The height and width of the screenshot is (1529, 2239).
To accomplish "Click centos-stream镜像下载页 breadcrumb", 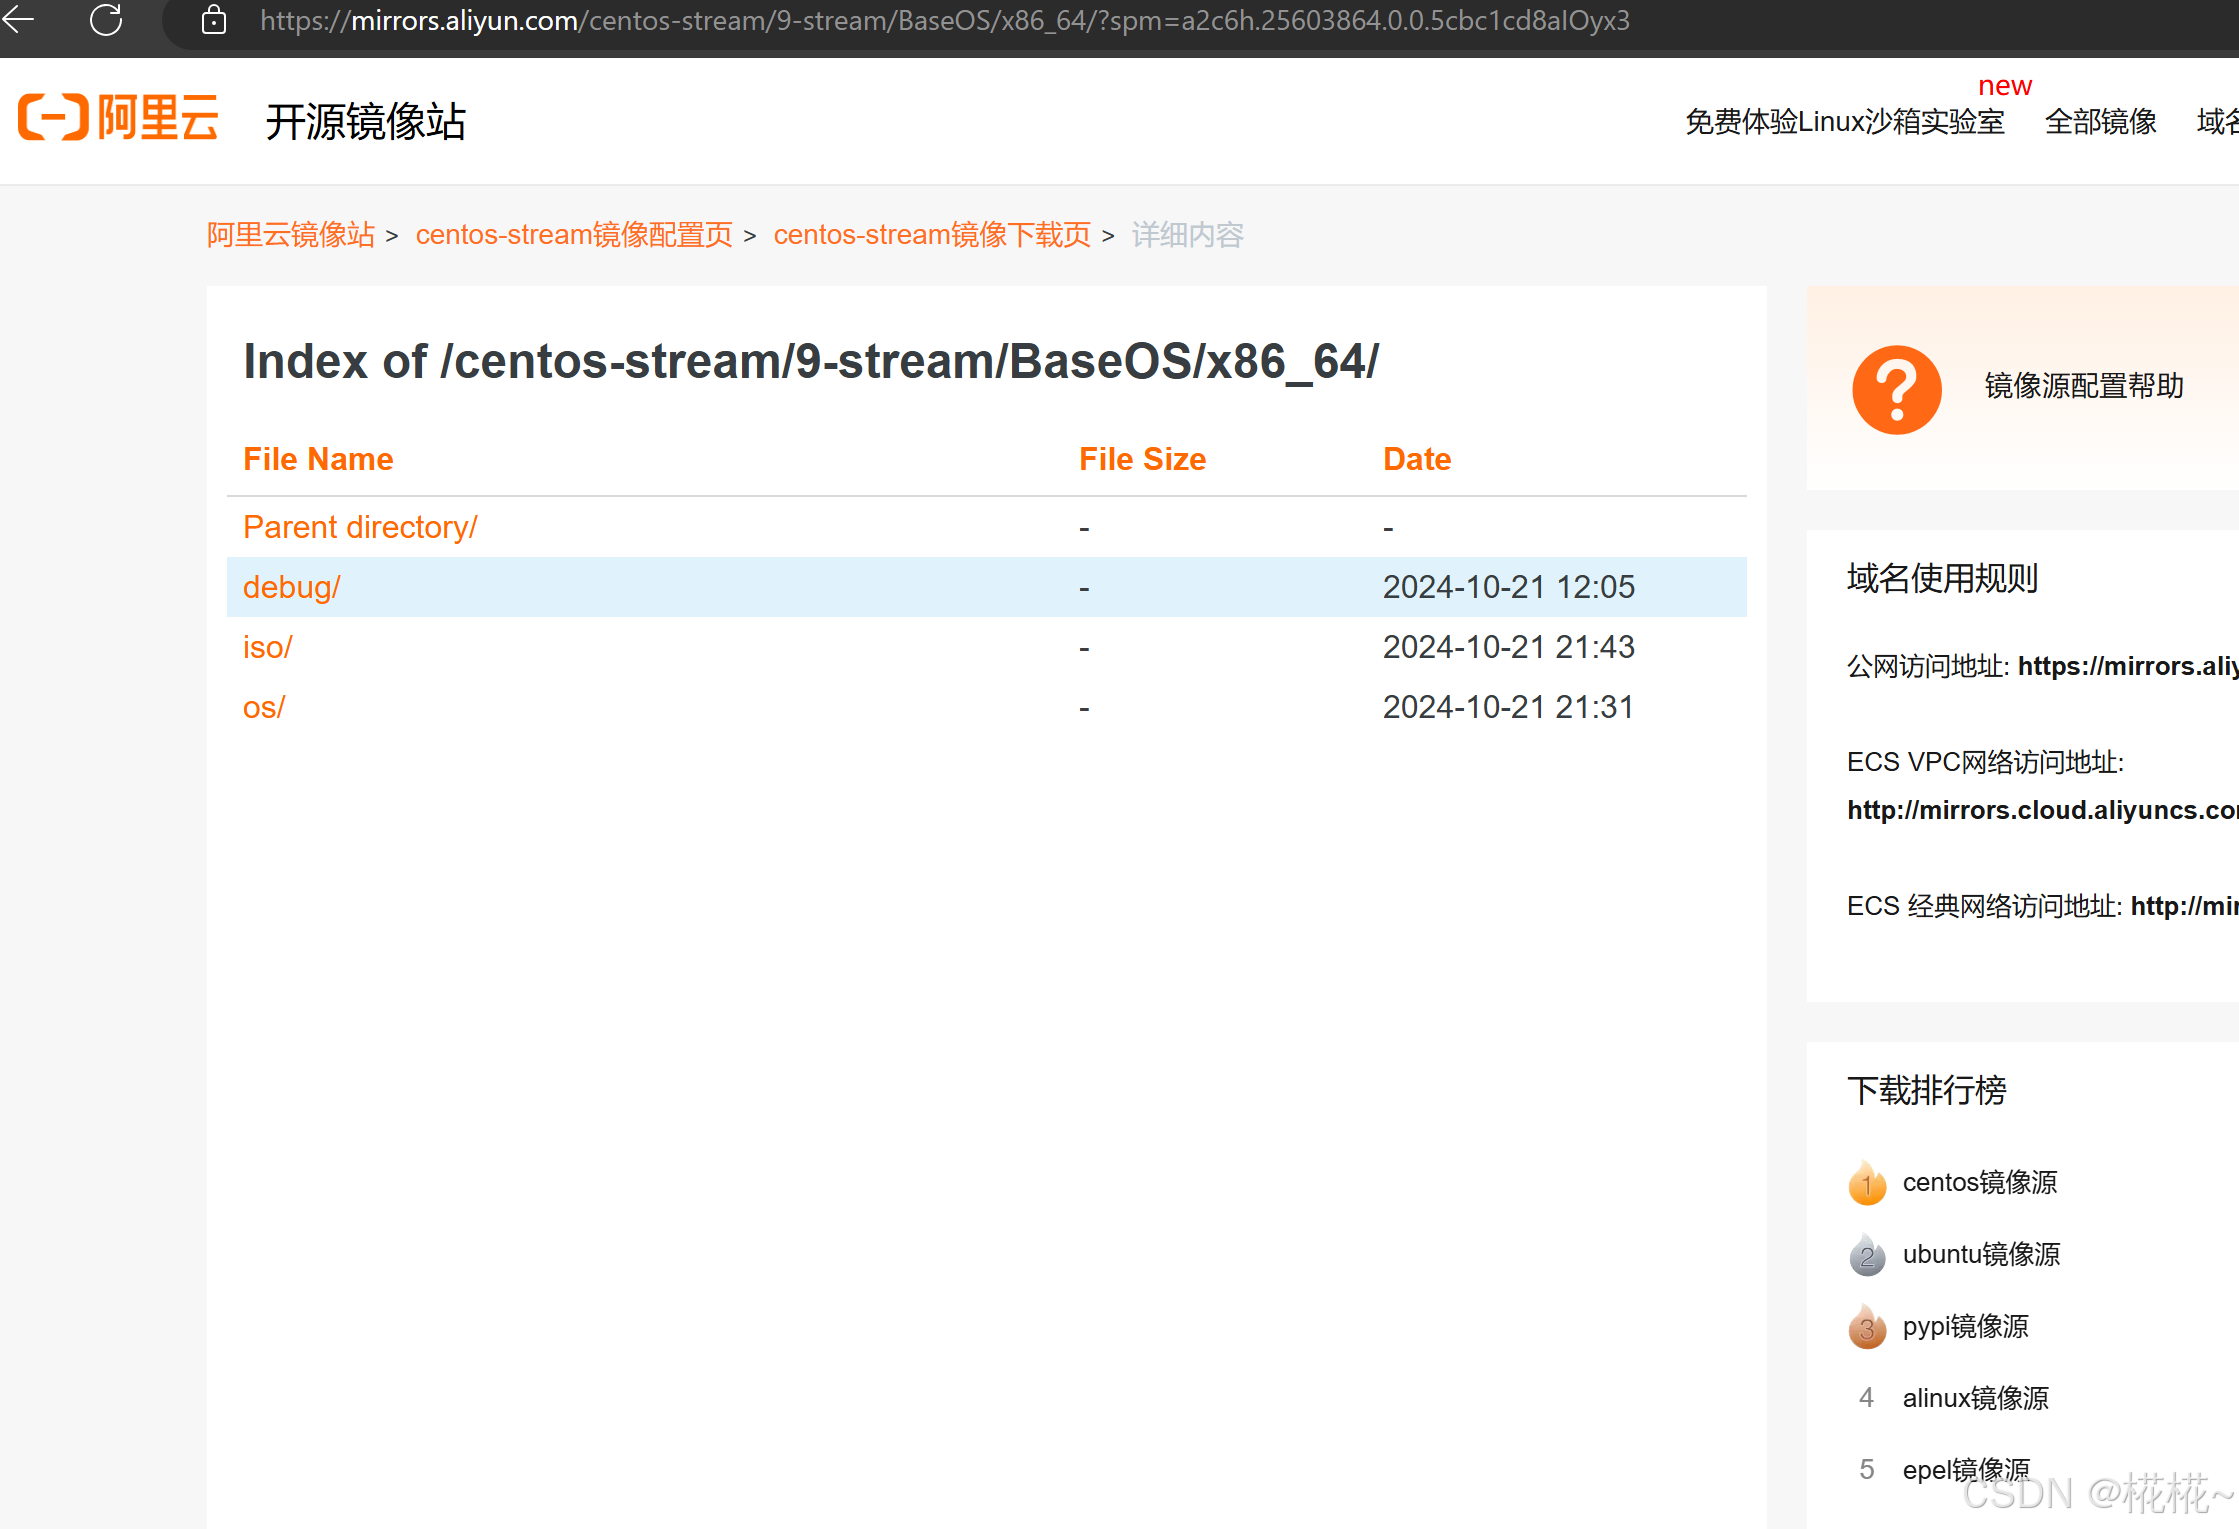I will coord(932,235).
